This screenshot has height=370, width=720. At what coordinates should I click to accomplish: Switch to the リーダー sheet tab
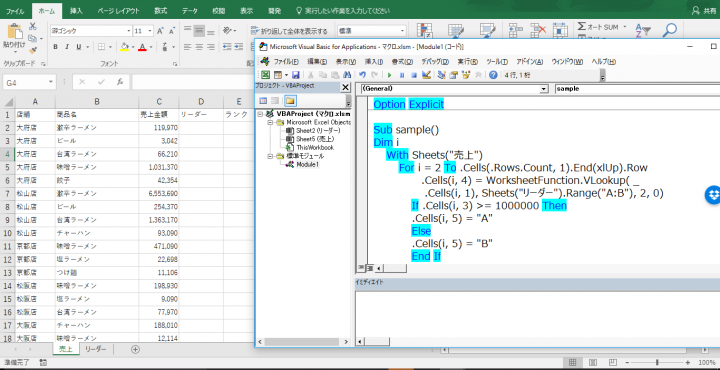coord(96,349)
